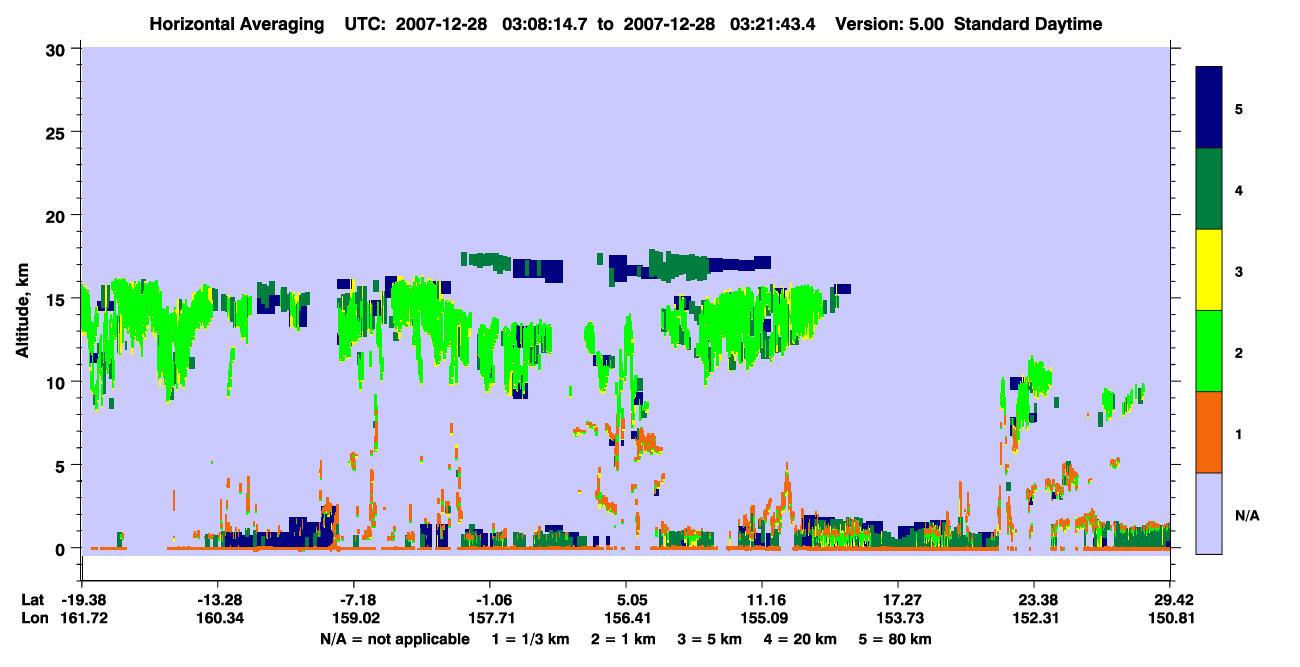Click longitude value 159.02
1300x667 pixels.
point(355,619)
